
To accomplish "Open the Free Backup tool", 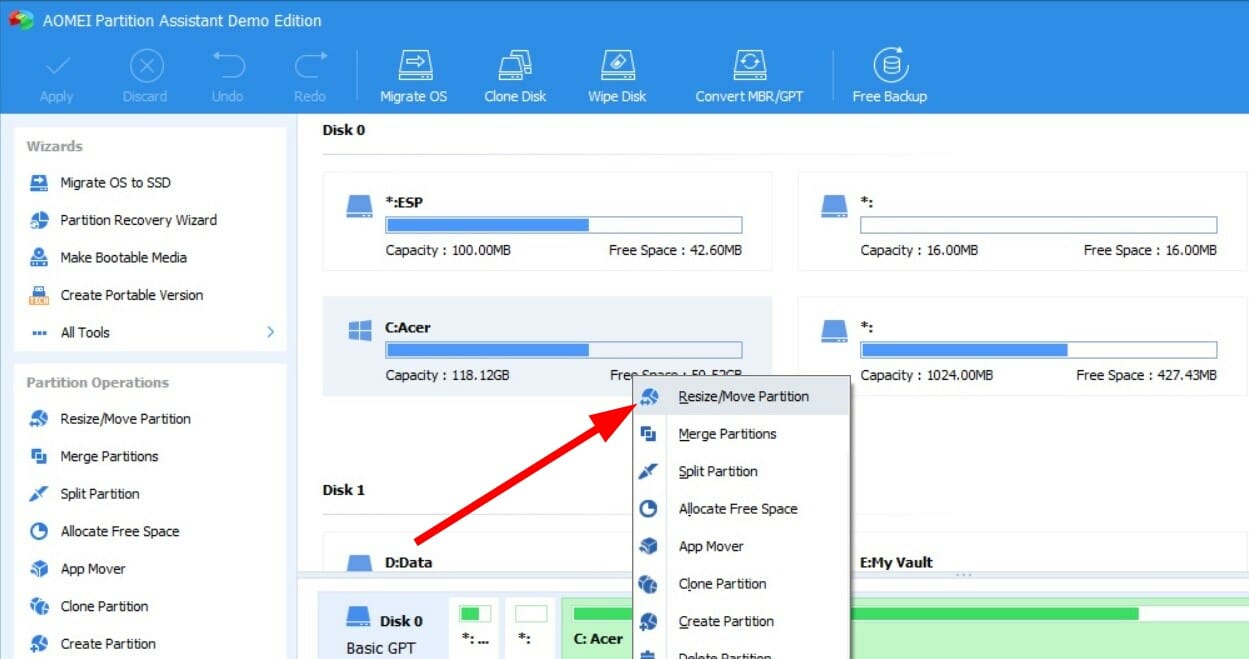I will [890, 77].
